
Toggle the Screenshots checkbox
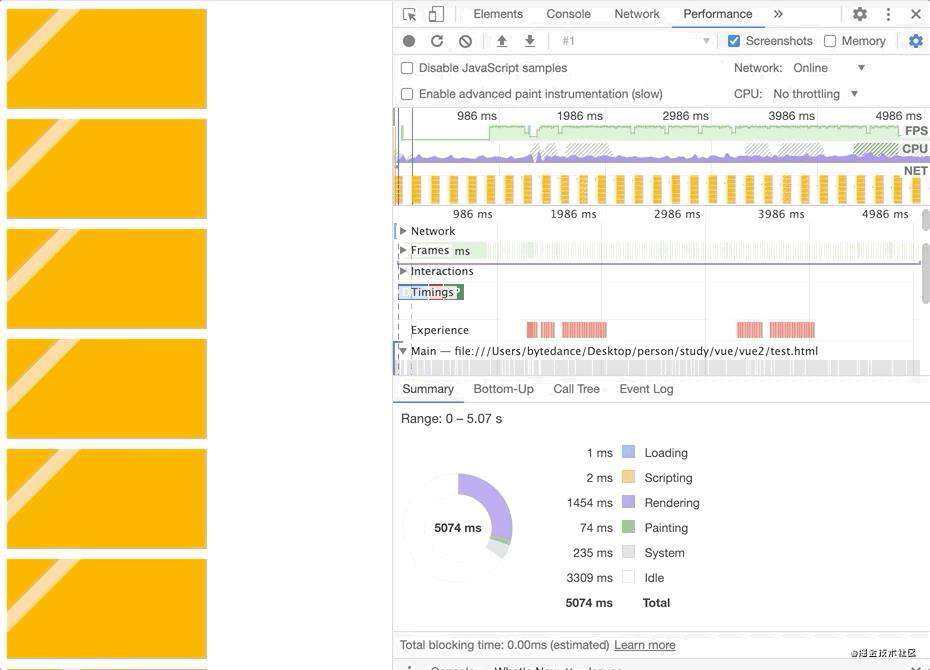(734, 41)
